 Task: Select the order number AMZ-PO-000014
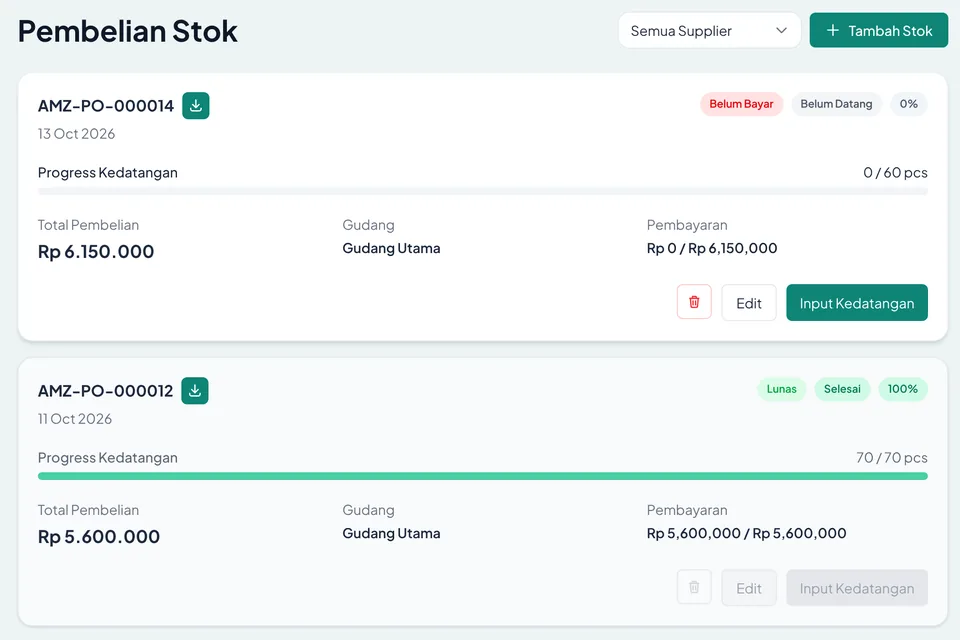pyautogui.click(x=106, y=106)
